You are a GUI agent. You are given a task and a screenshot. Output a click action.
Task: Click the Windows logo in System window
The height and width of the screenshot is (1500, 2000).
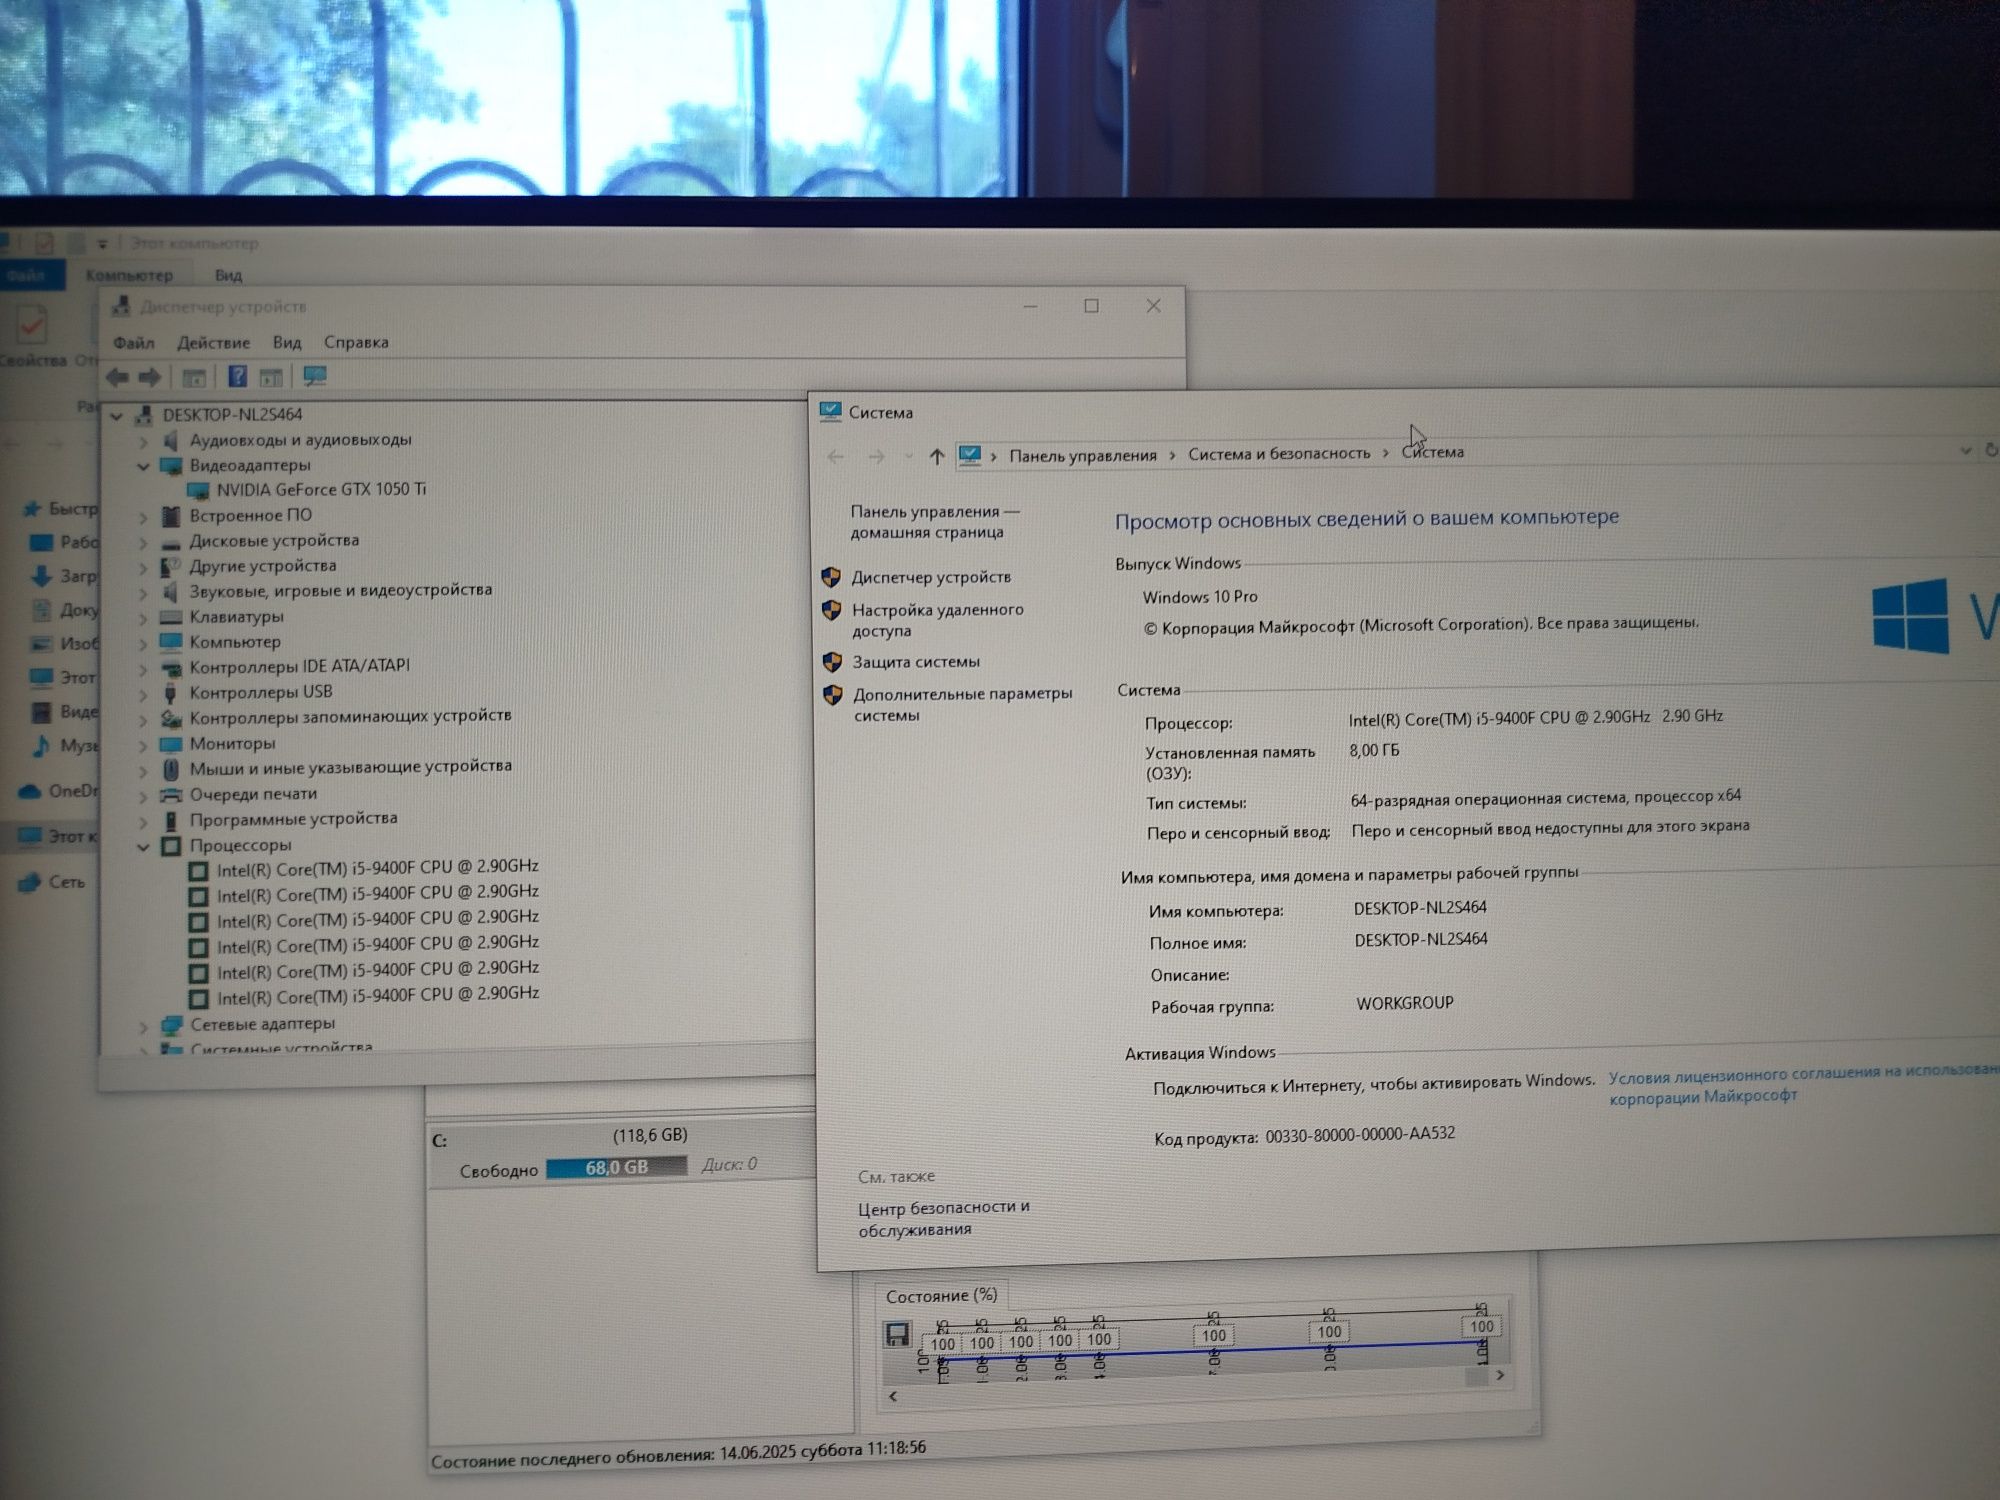(1910, 615)
